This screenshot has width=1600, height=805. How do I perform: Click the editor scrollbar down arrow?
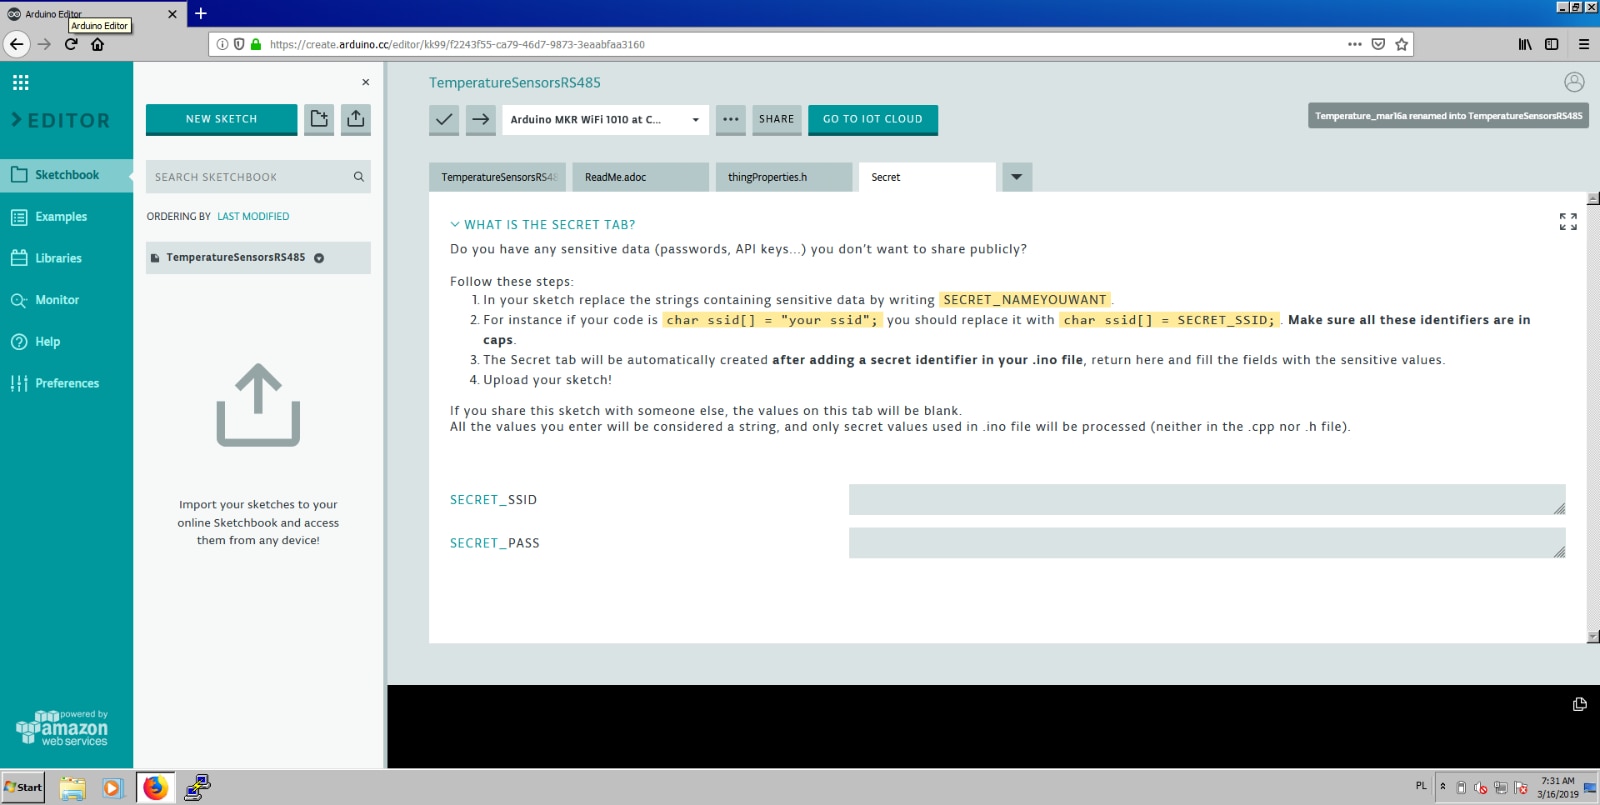1593,637
